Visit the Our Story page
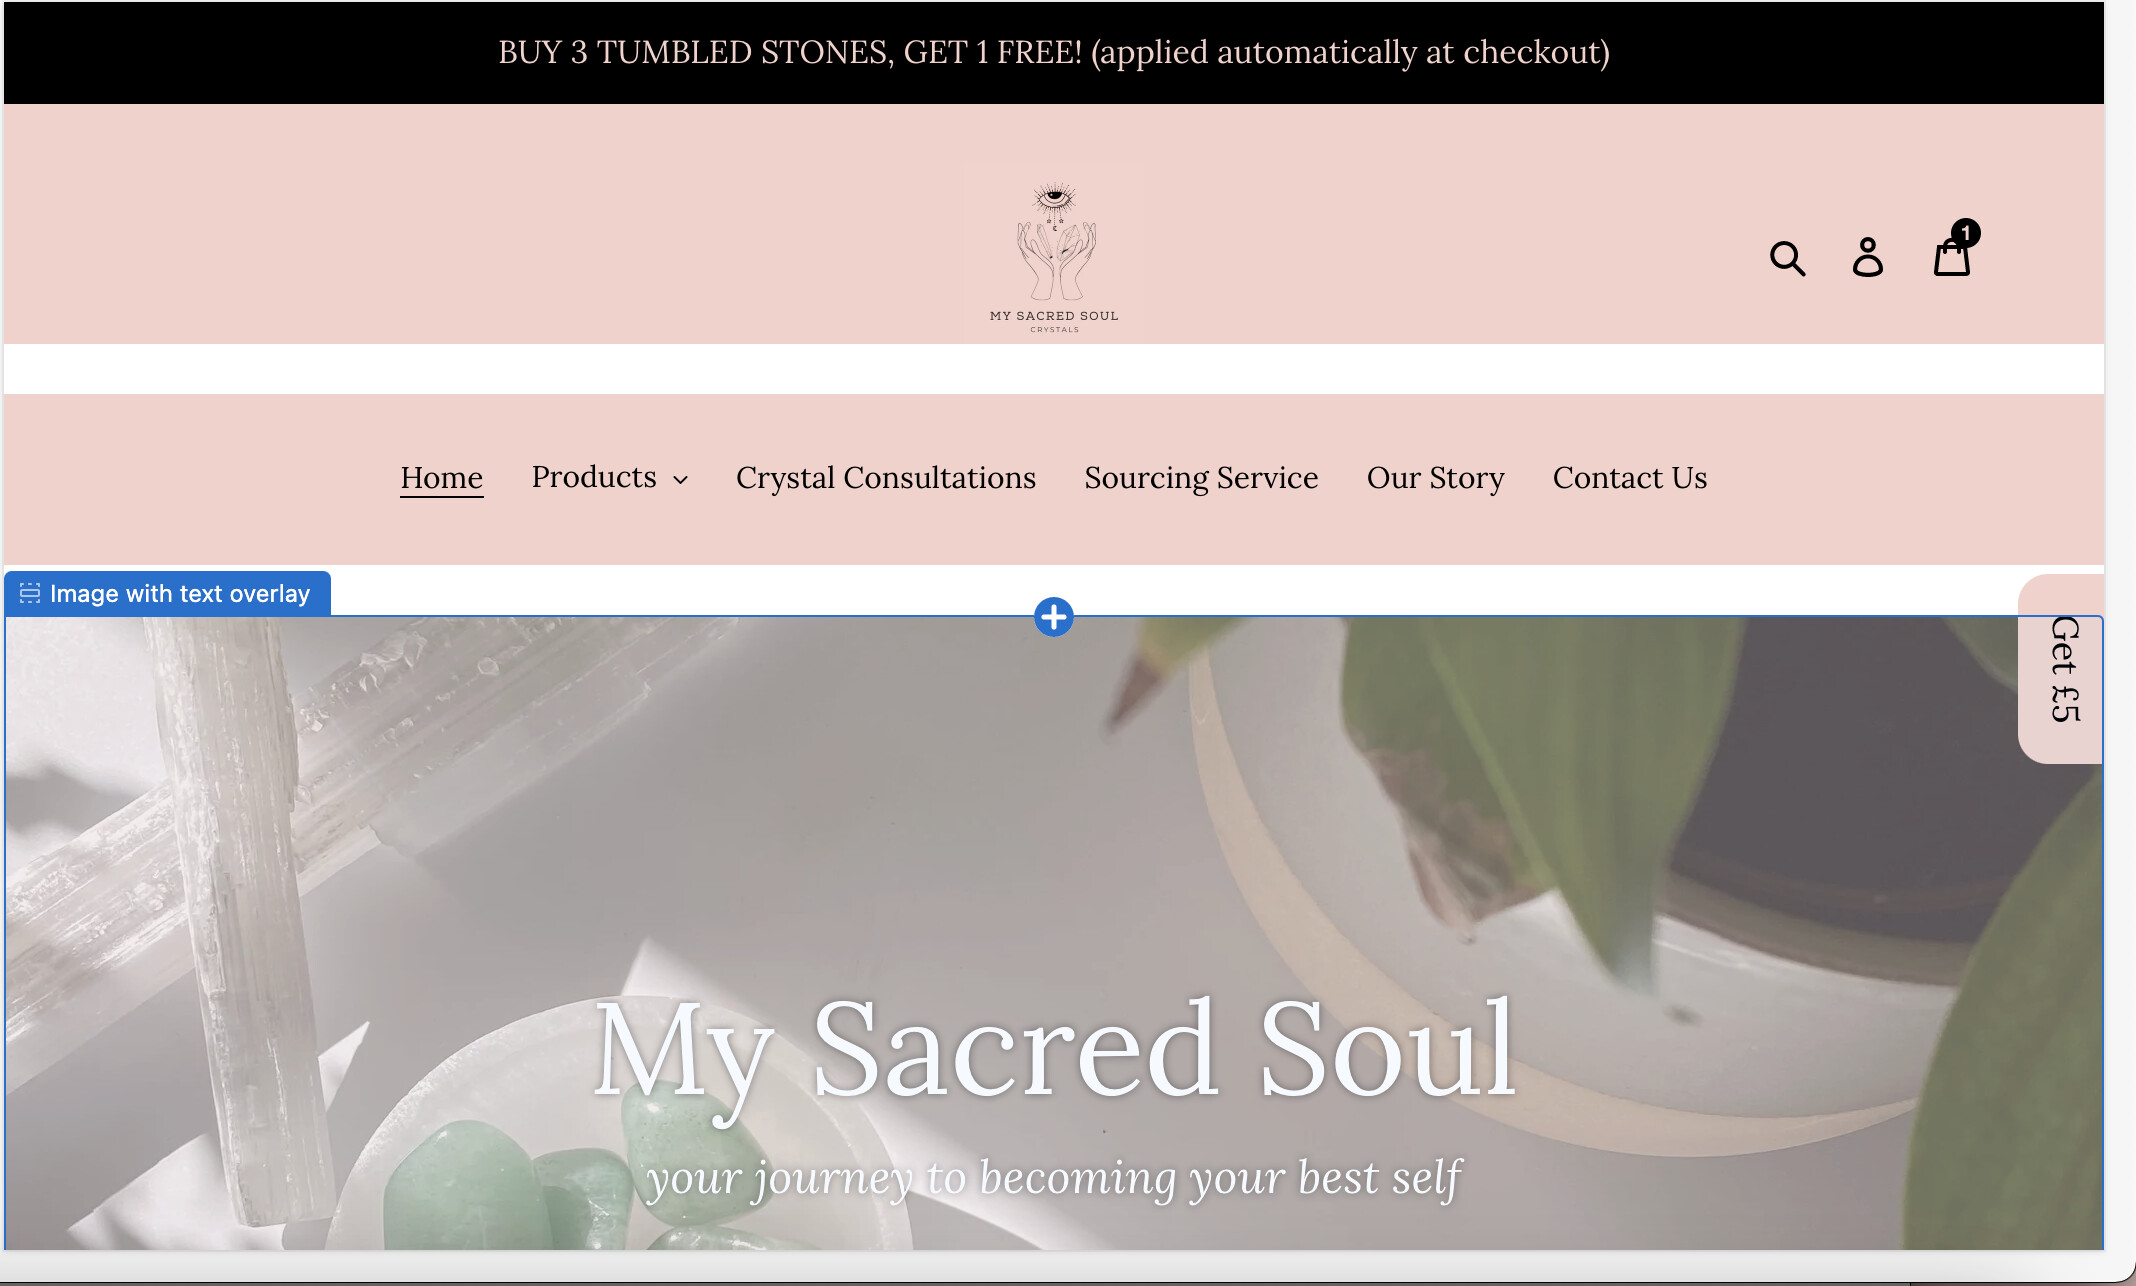 (1435, 478)
